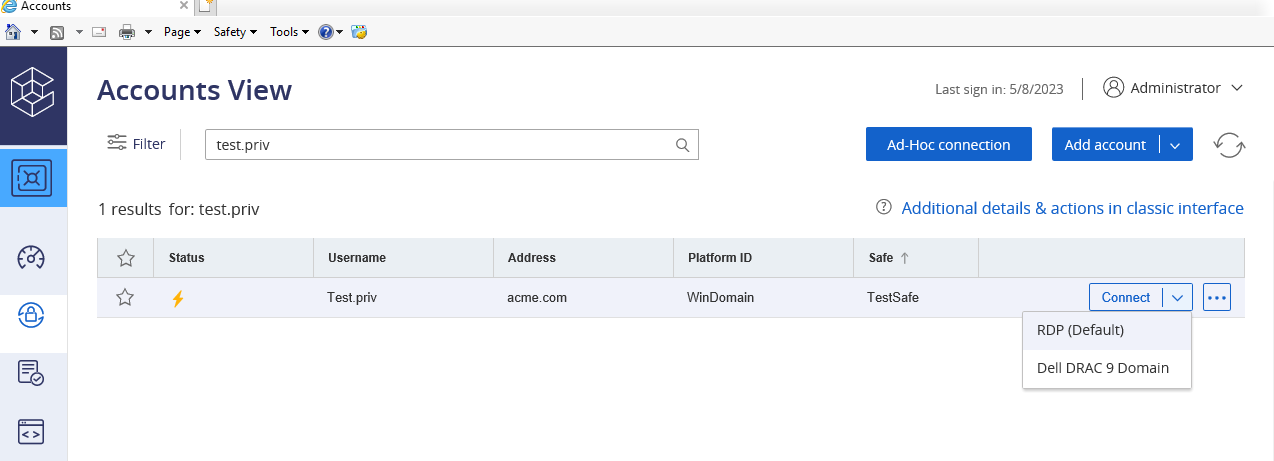Click the RSS feeds toolbar icon

(58, 32)
